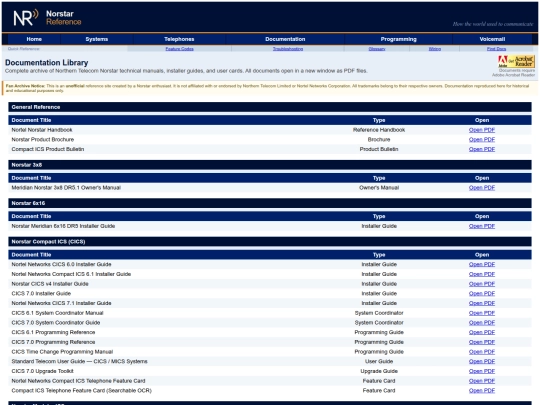540x405 pixels.
Task: Follow the Glossary quick link
Action: [377, 49]
